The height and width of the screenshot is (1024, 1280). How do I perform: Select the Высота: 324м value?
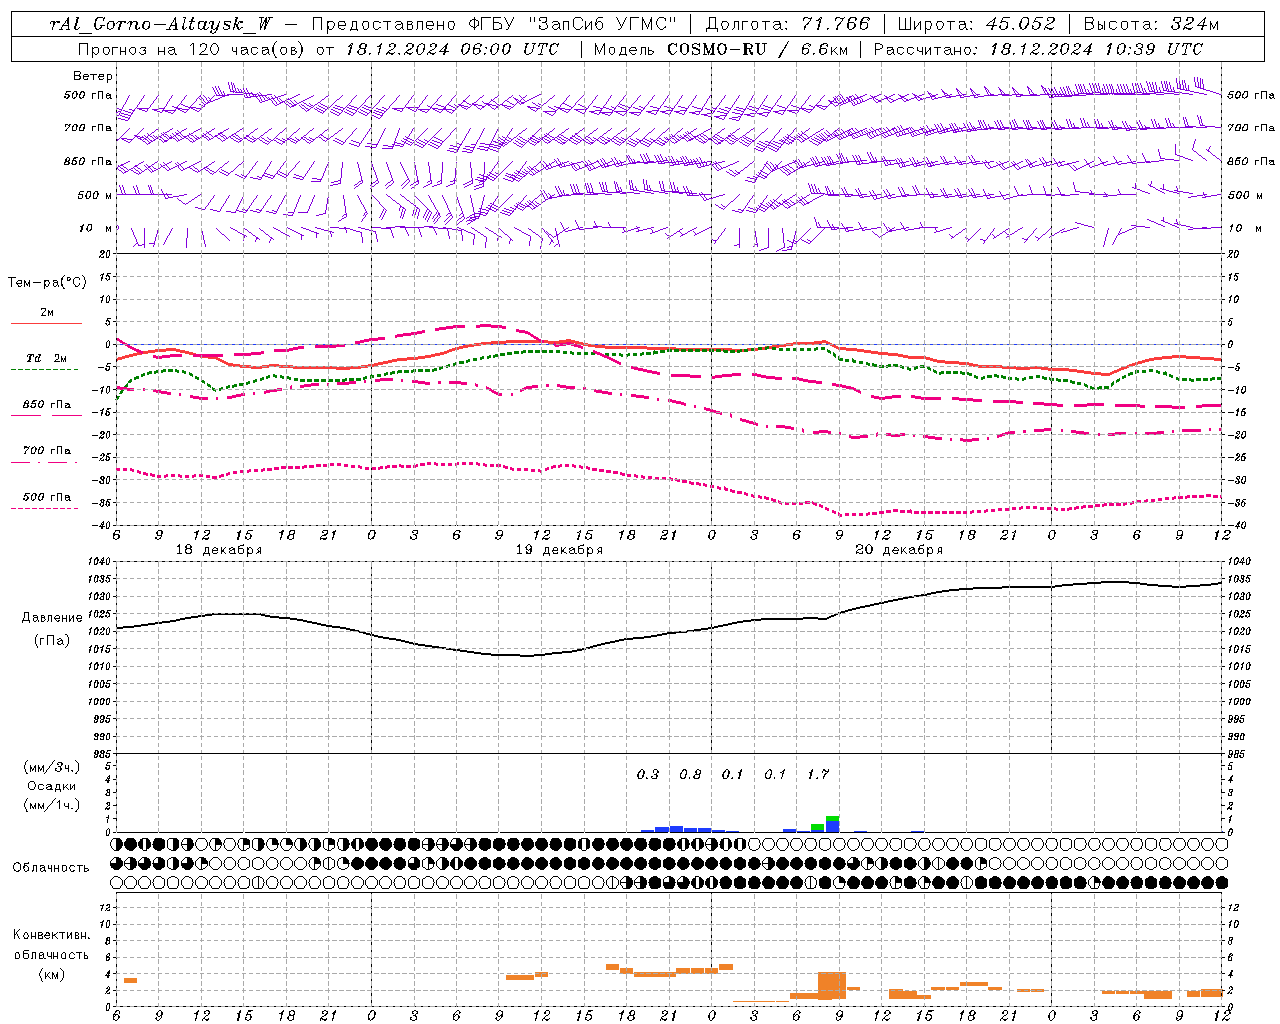[x=1152, y=24]
